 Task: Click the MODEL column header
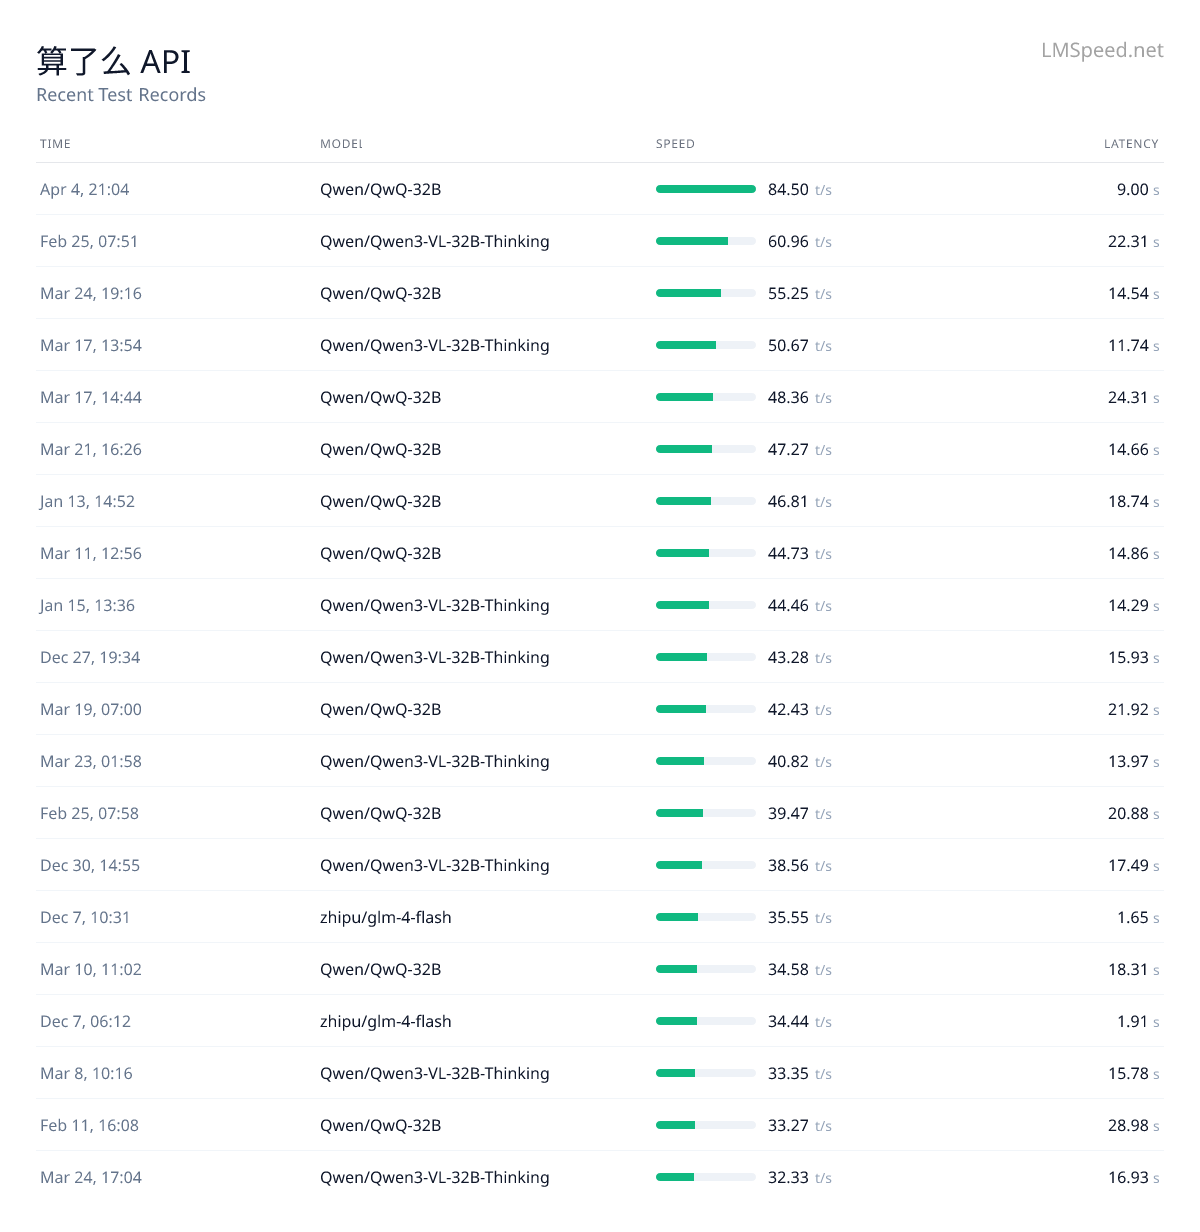point(341,144)
